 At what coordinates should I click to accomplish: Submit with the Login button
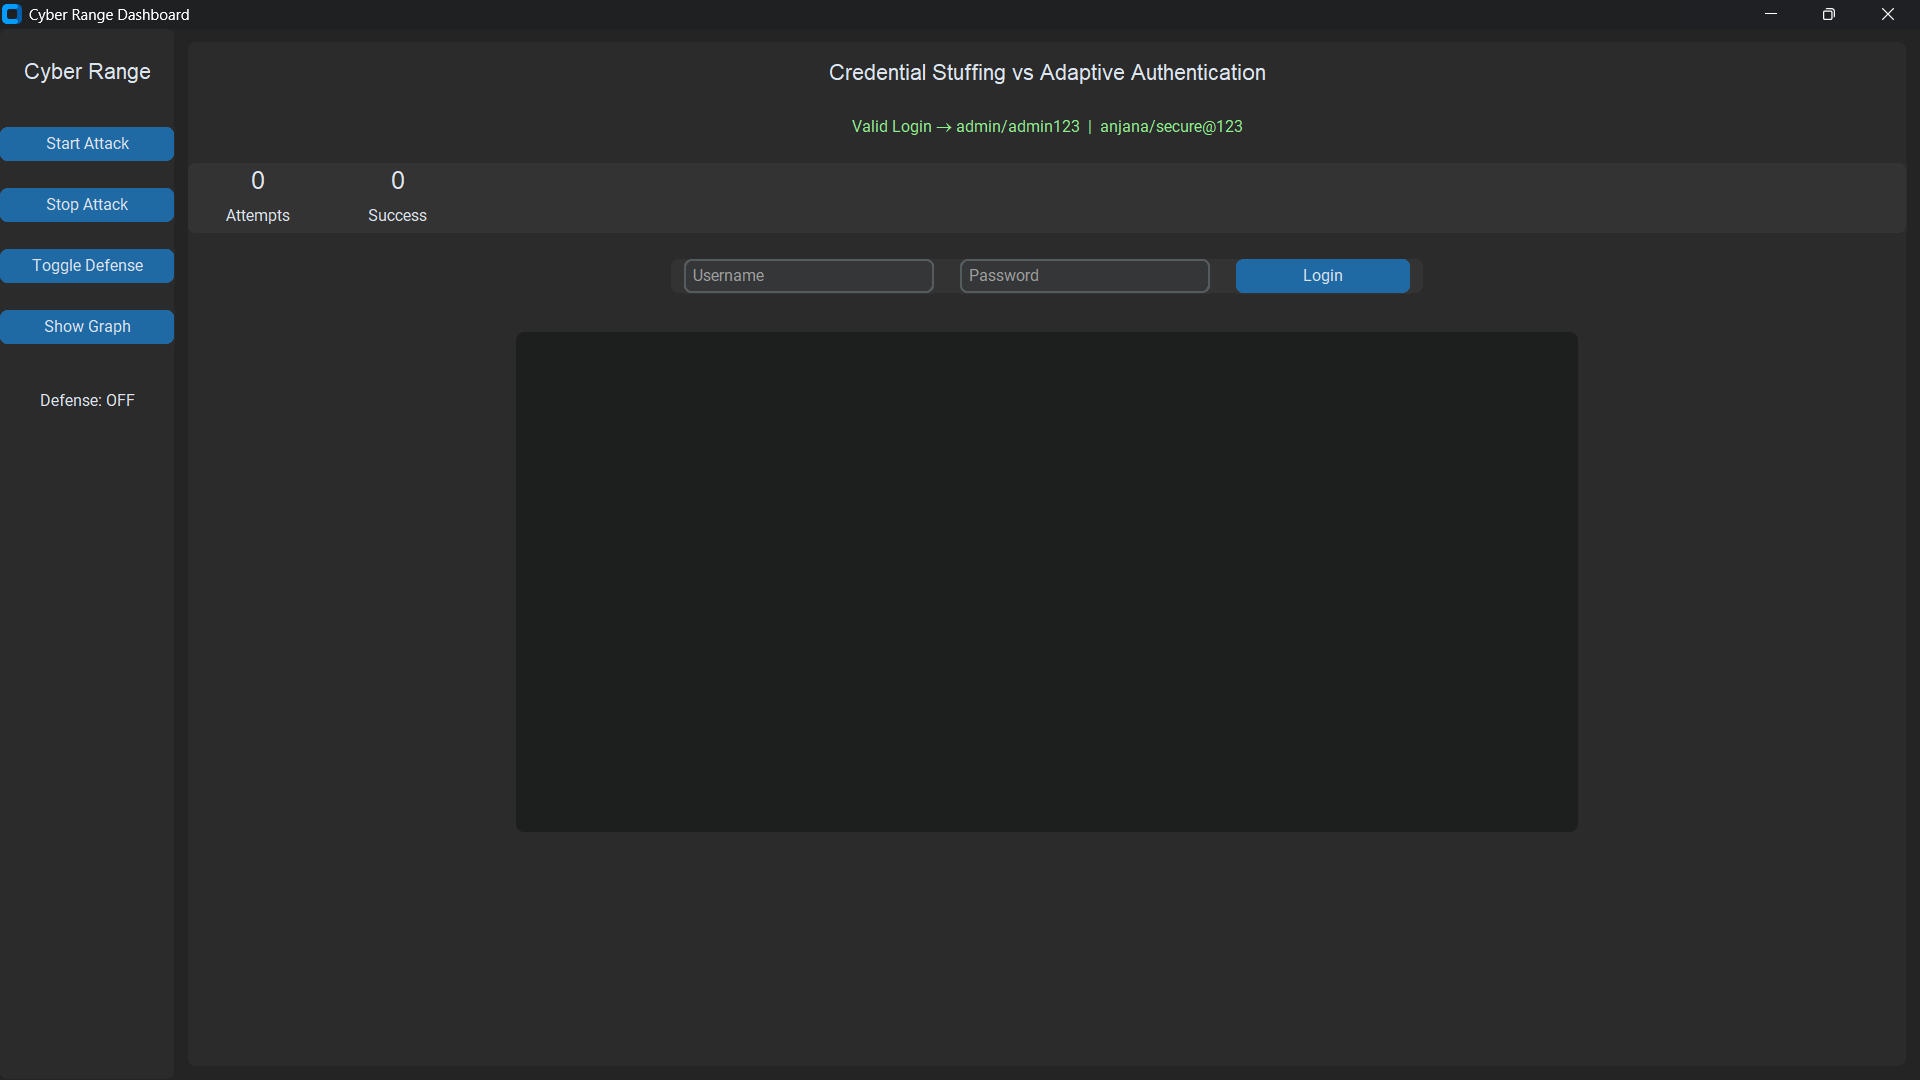click(x=1322, y=276)
